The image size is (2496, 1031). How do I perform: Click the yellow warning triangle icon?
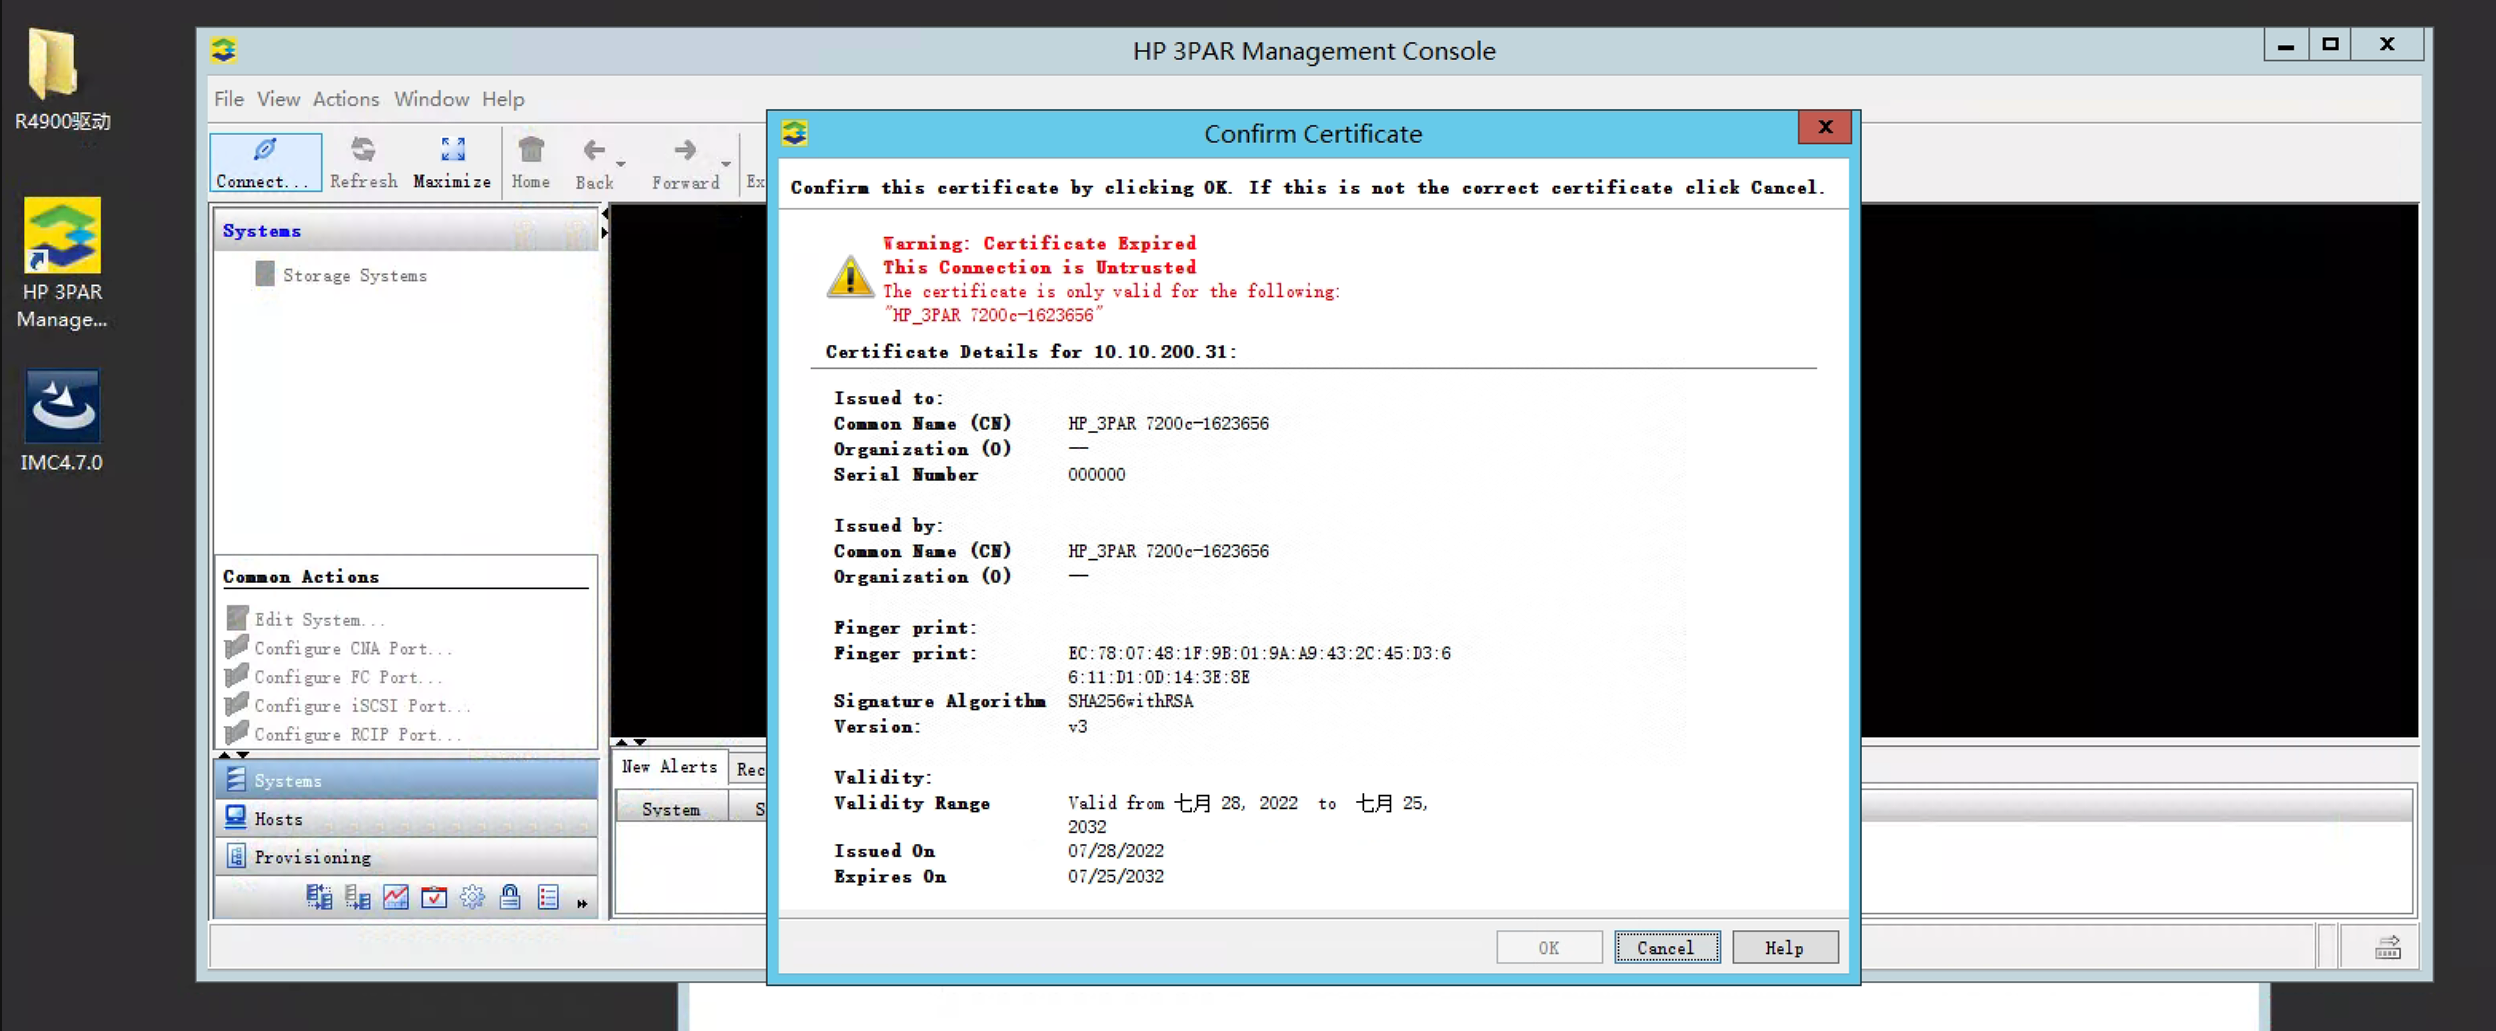point(850,276)
